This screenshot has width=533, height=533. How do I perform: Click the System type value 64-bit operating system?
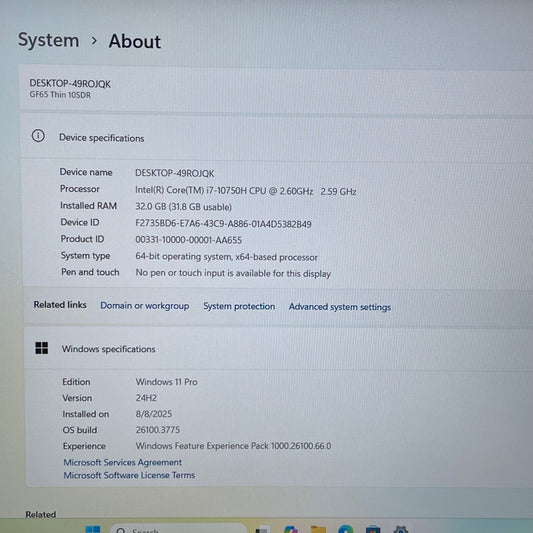pos(226,257)
